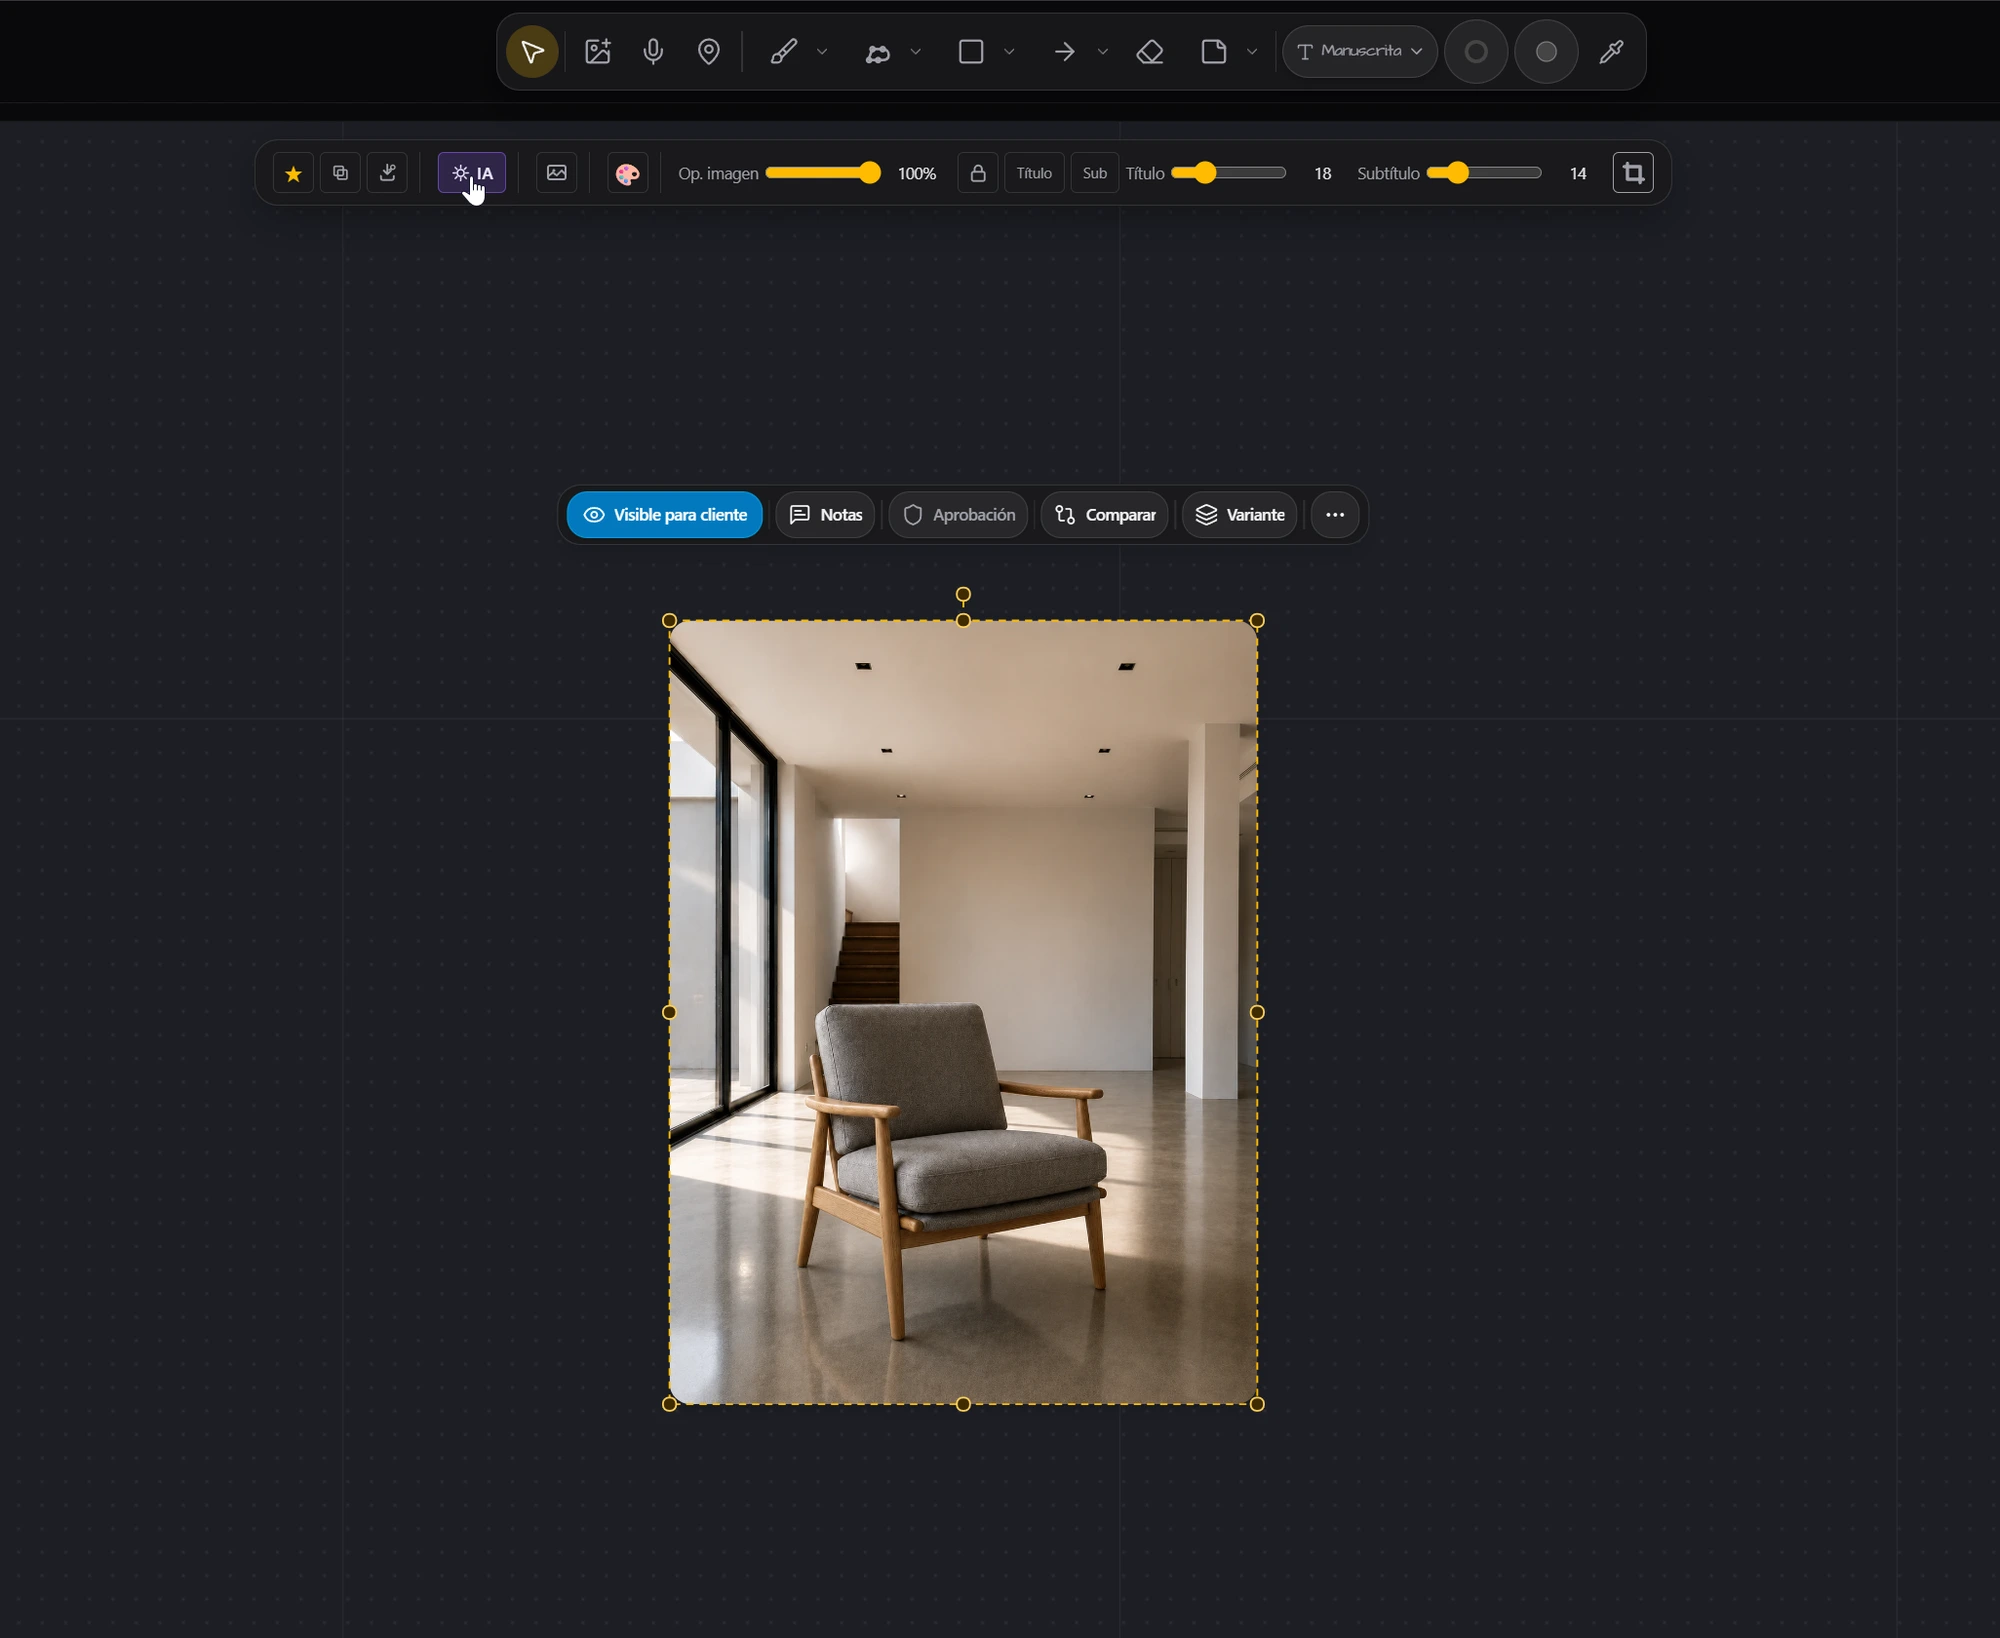Viewport: 2000px width, 1638px height.
Task: Click the rotation handle above image
Action: [963, 595]
